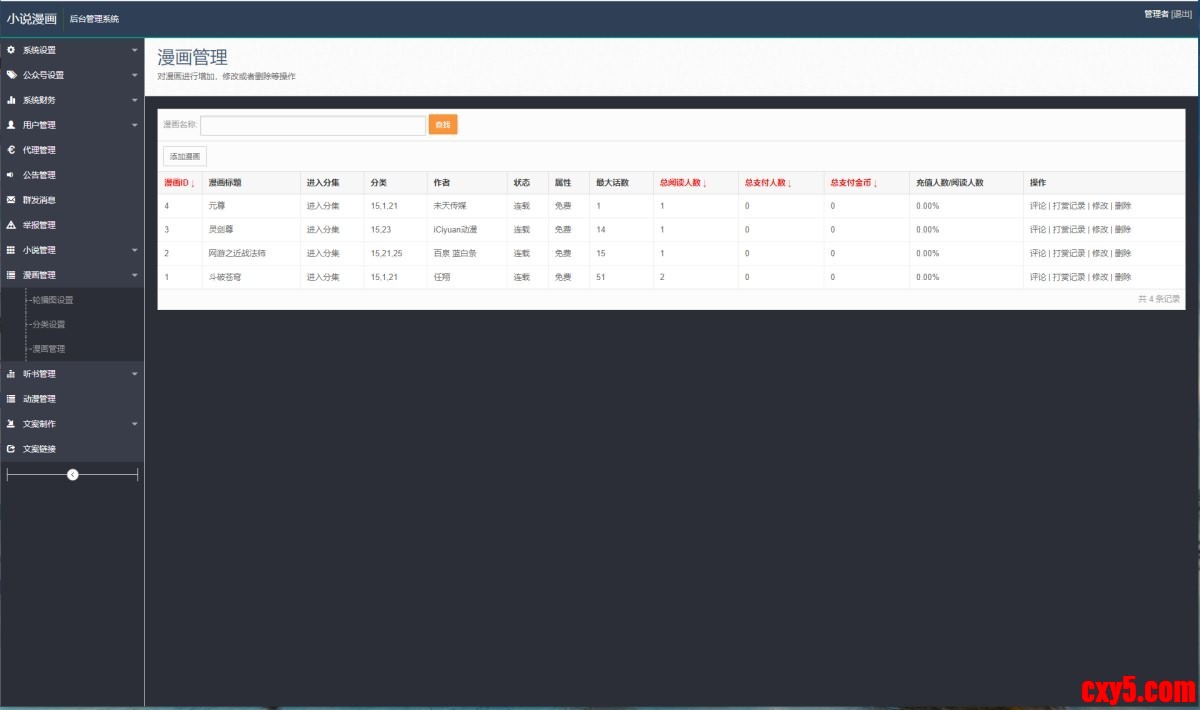The image size is (1200, 710).
Task: Expand the 系统设置 dropdown arrow
Action: point(135,50)
